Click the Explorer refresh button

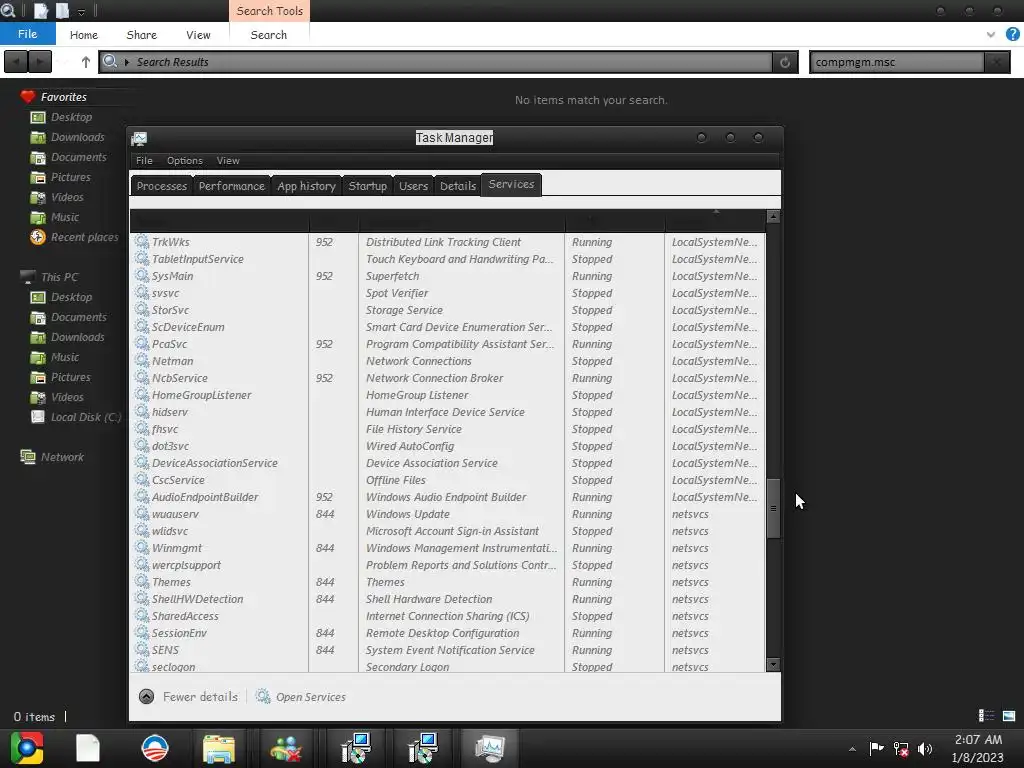(x=785, y=62)
